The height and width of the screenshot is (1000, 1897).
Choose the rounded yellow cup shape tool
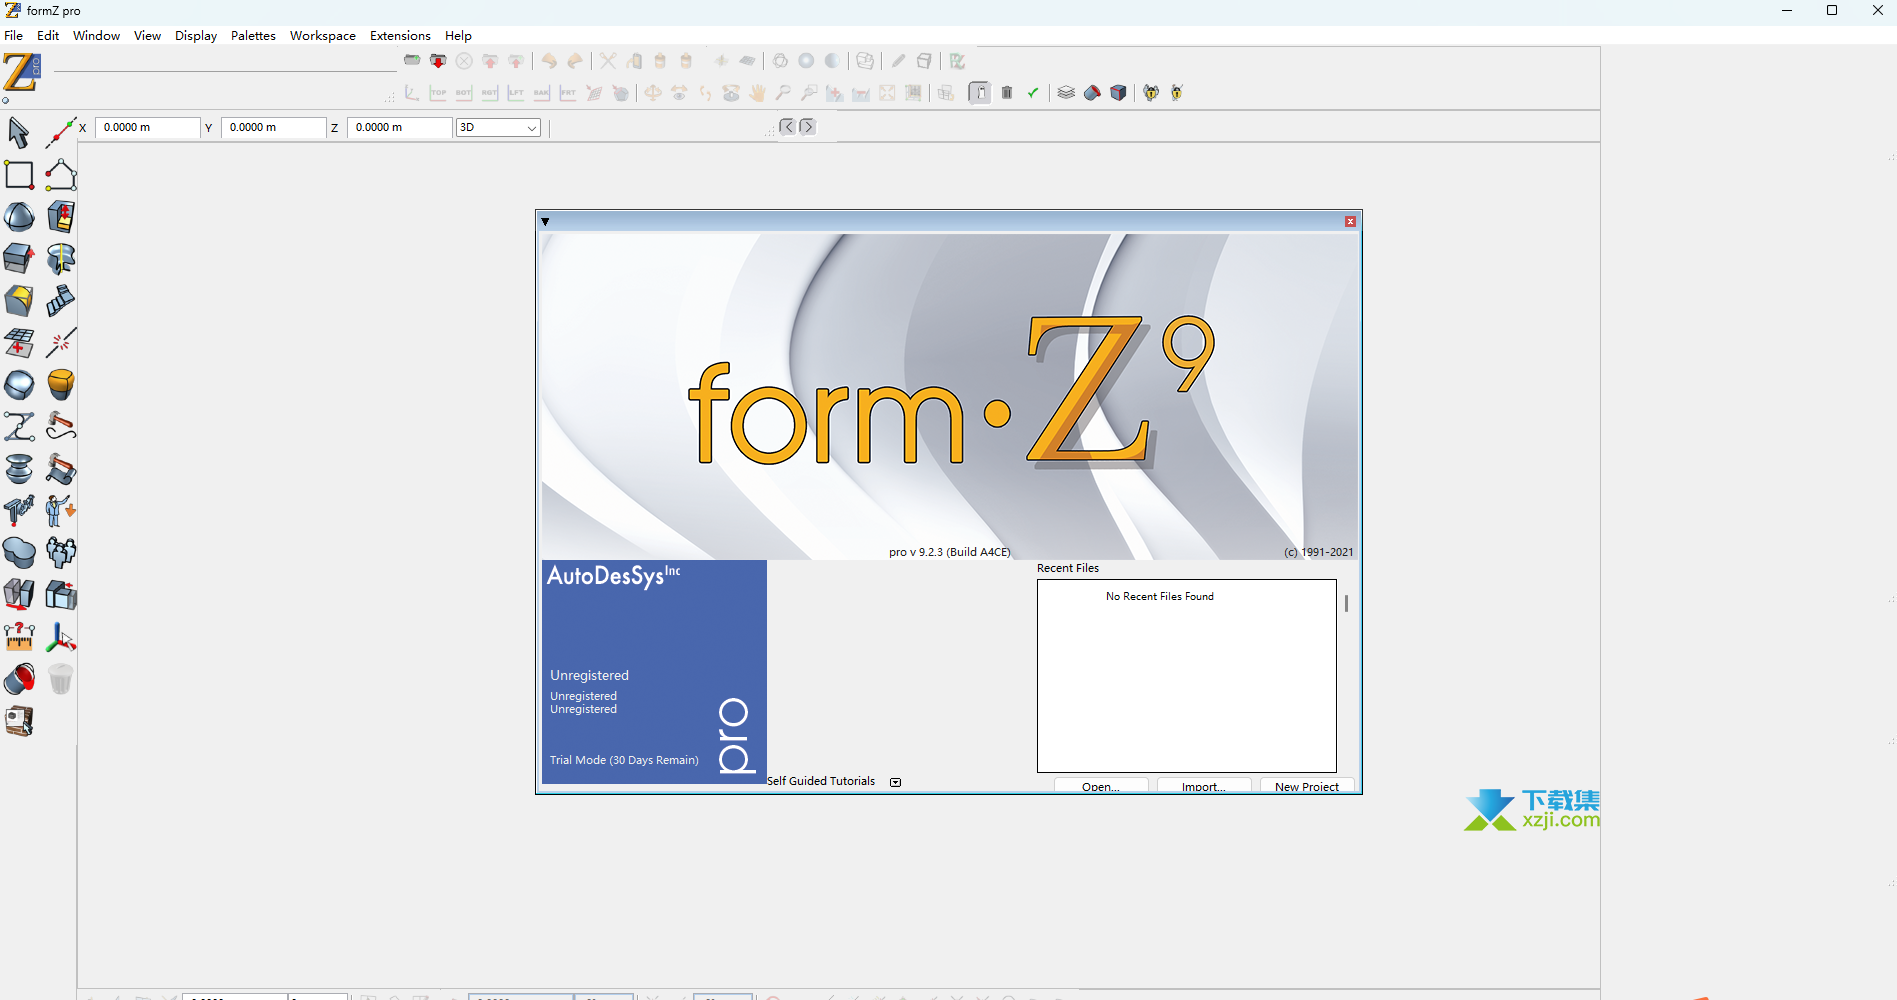pyautogui.click(x=61, y=384)
